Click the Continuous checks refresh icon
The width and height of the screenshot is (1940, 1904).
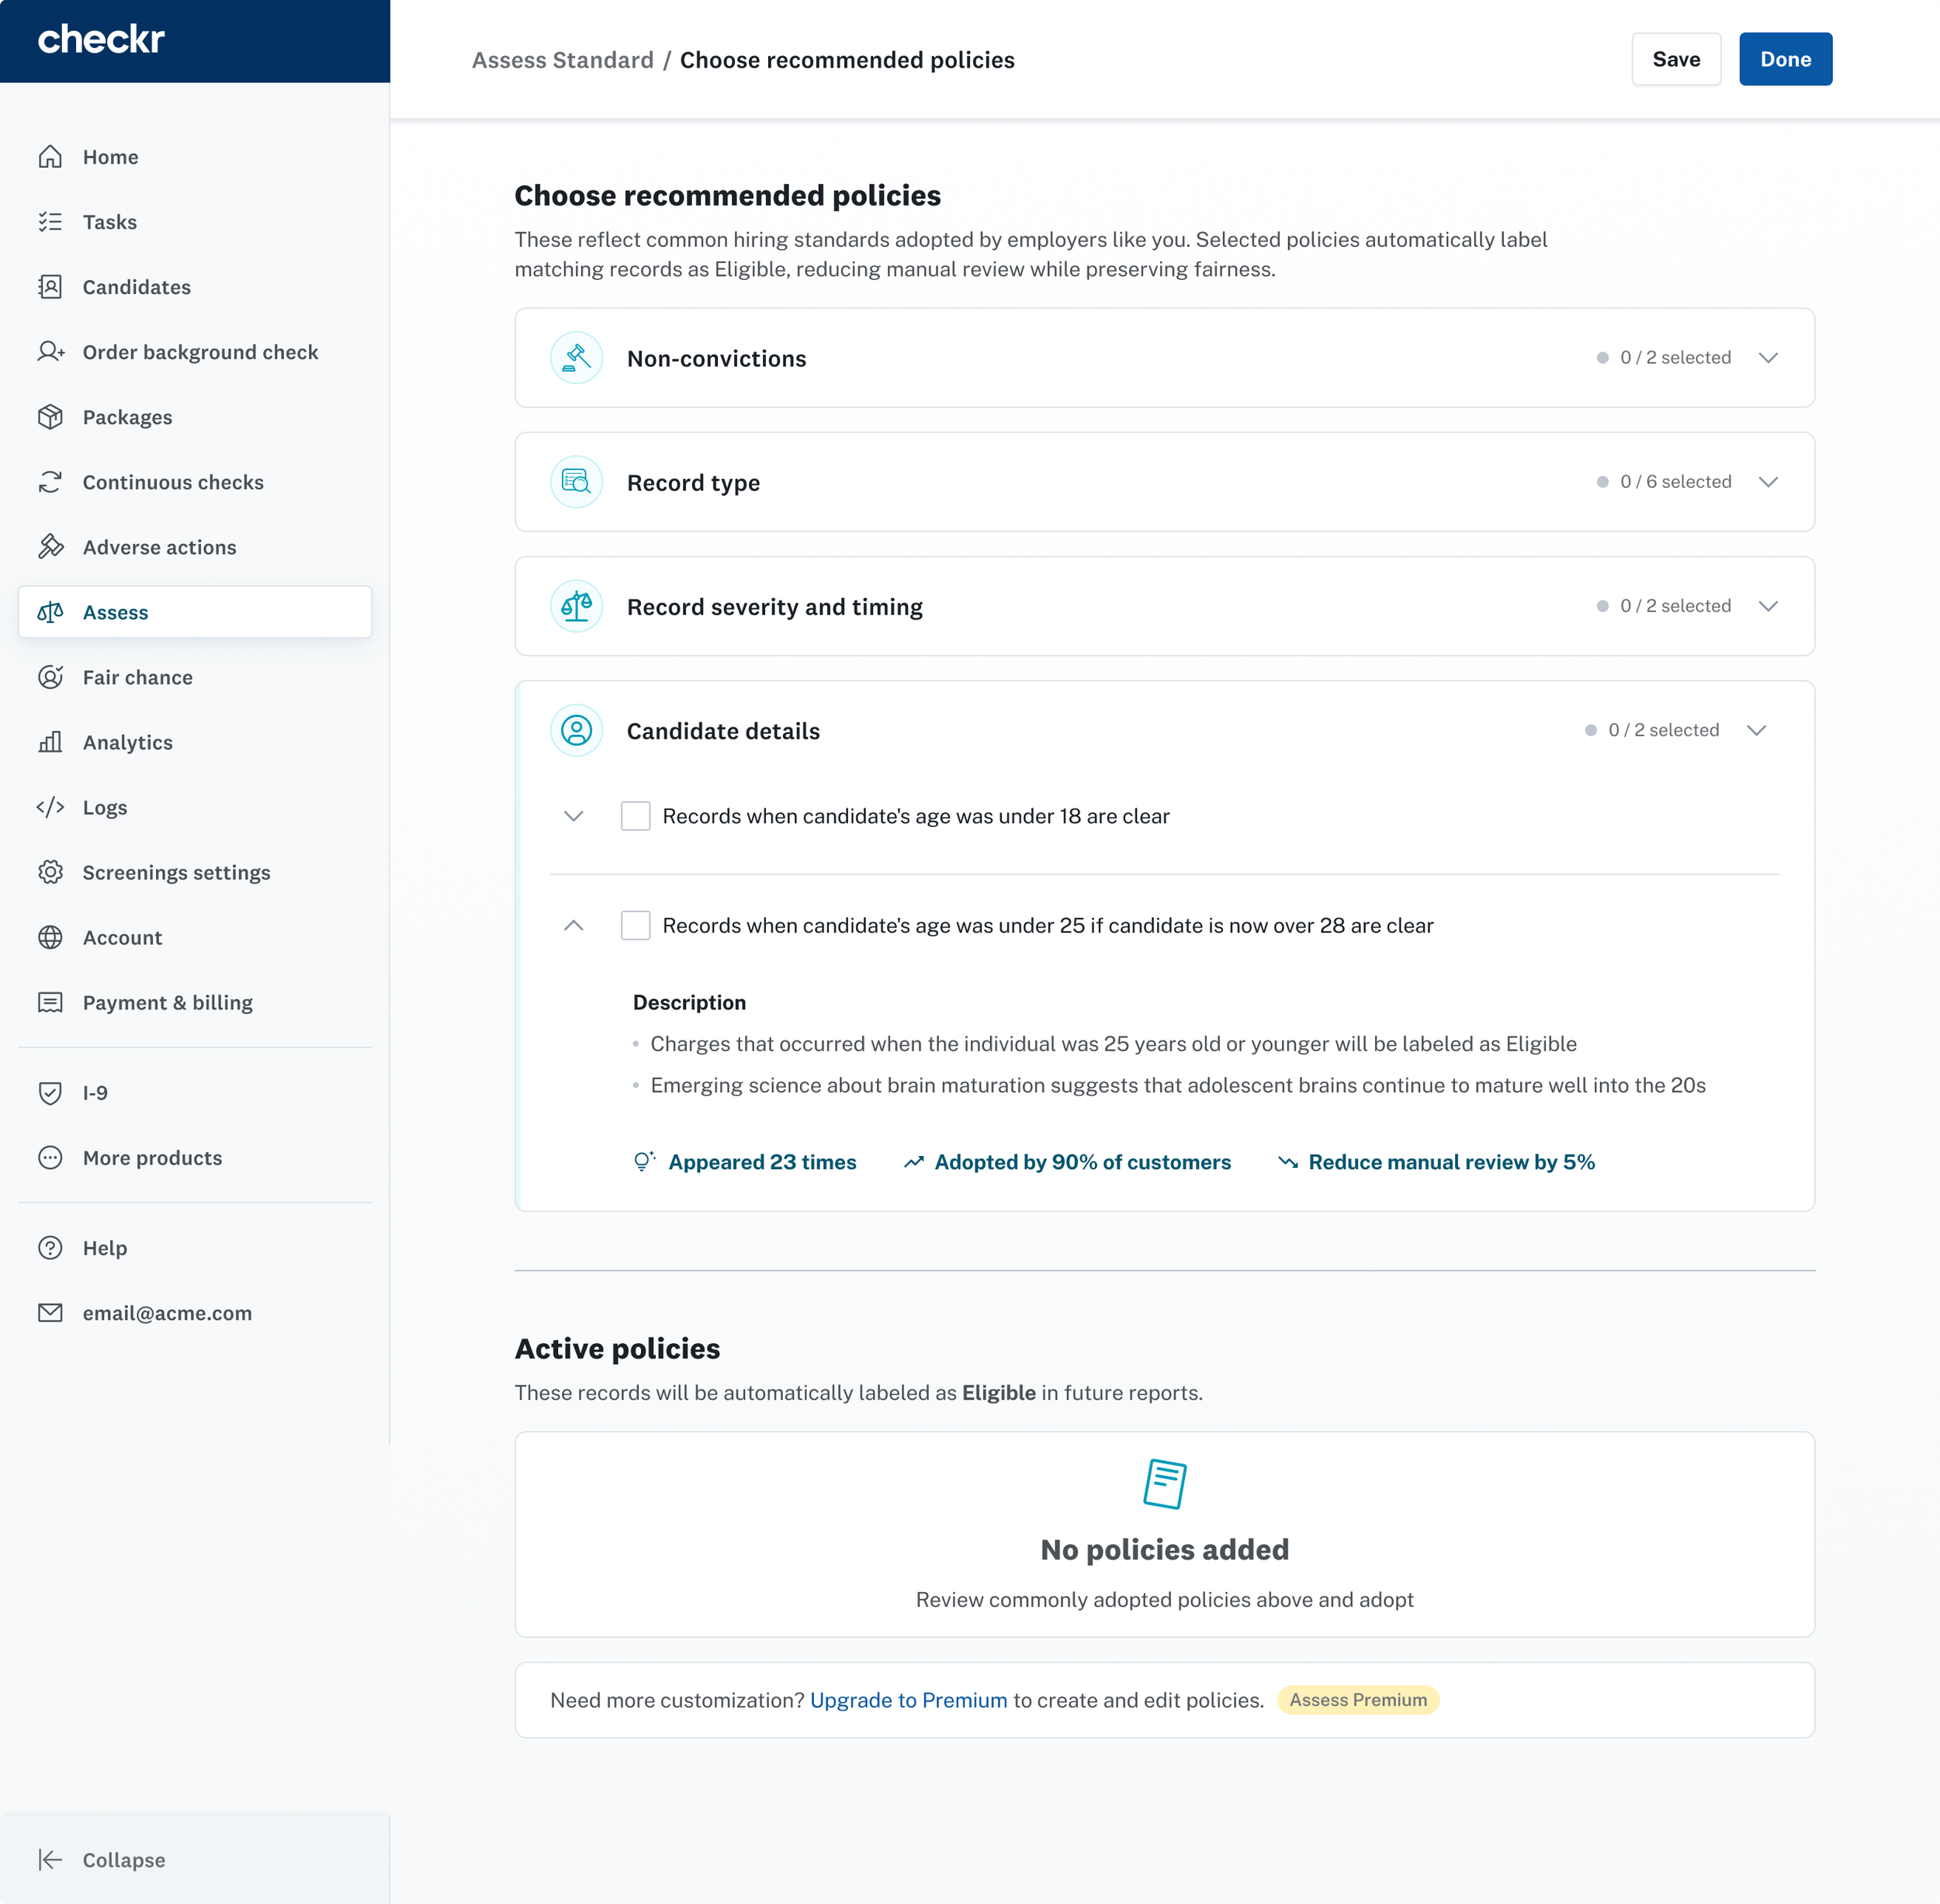pos(50,482)
